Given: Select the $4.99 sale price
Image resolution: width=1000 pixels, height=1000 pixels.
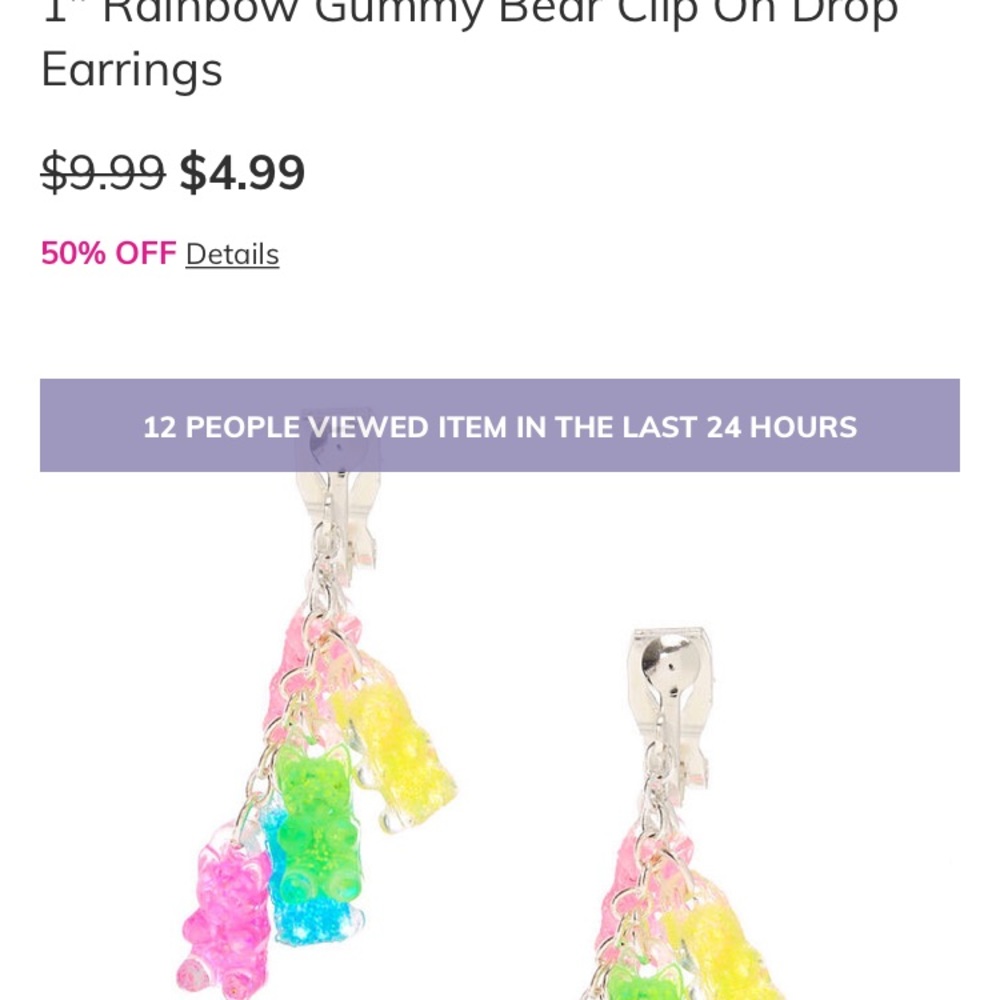Looking at the screenshot, I should point(242,172).
